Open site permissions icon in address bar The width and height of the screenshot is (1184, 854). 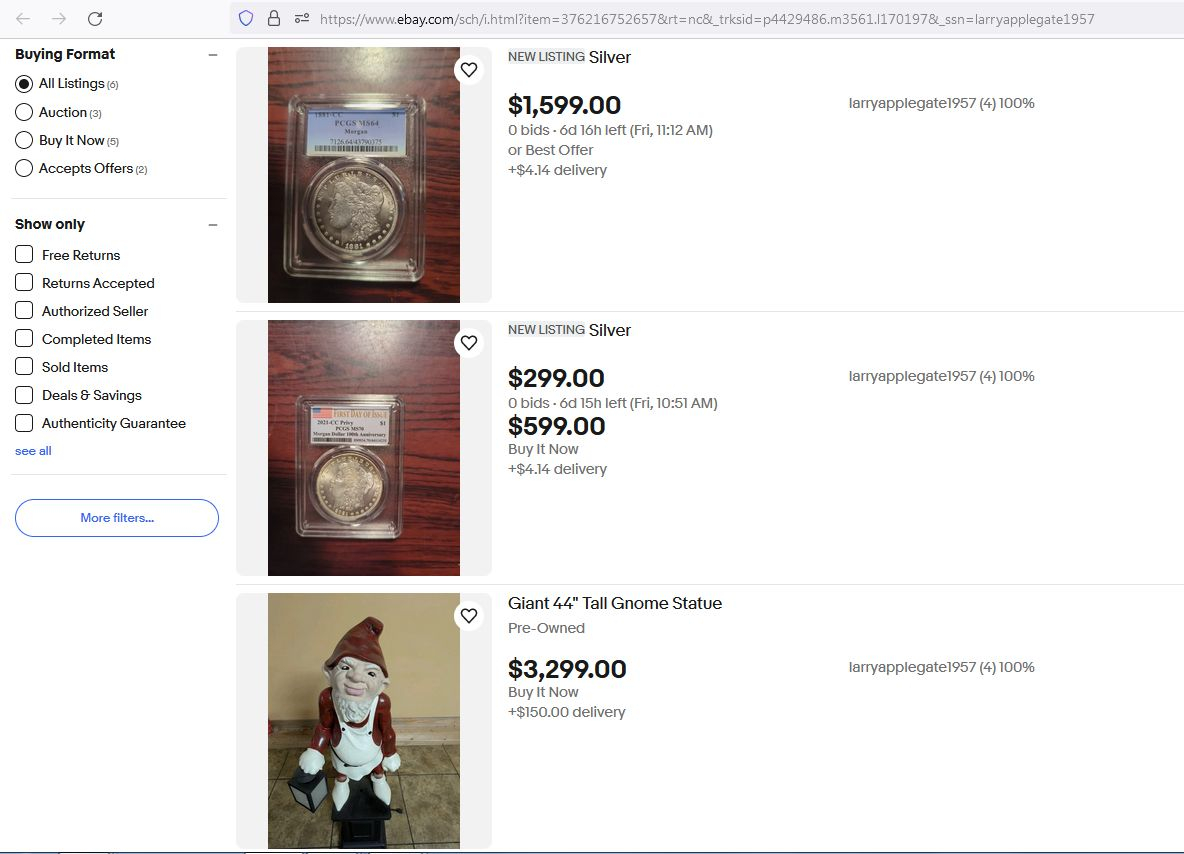pyautogui.click(x=302, y=19)
